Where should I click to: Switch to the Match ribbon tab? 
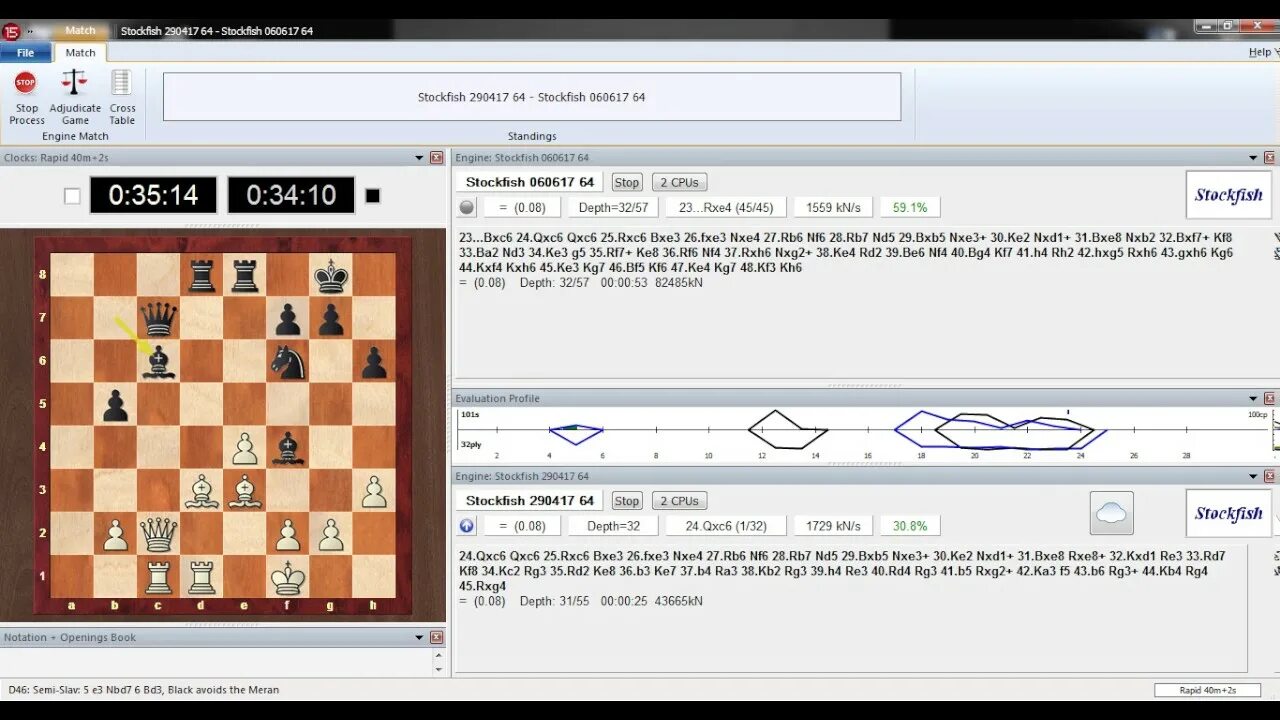point(80,53)
